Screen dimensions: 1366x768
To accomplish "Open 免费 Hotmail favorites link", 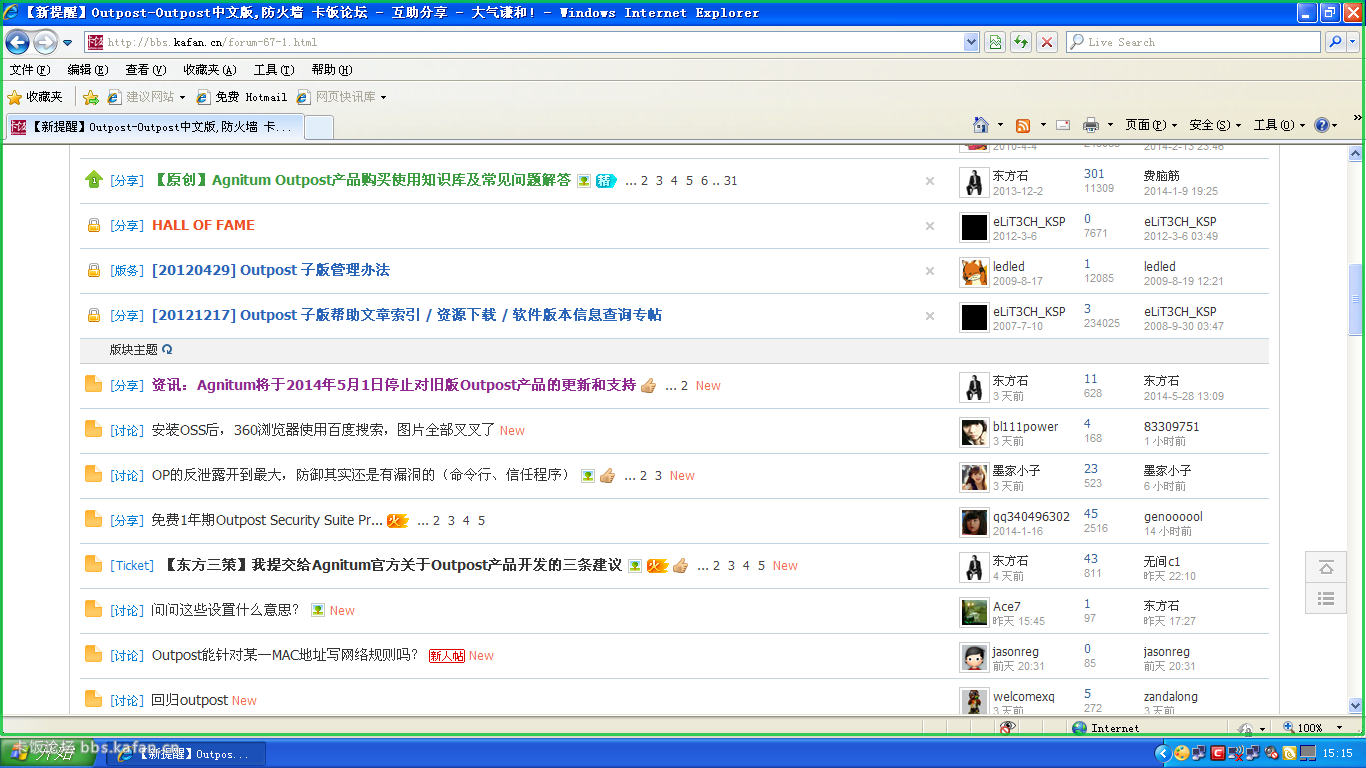I will (242, 97).
